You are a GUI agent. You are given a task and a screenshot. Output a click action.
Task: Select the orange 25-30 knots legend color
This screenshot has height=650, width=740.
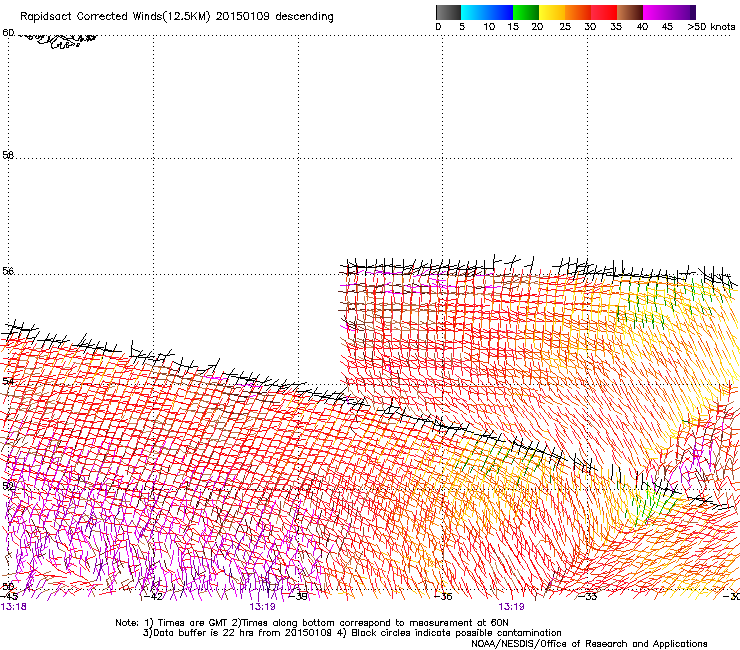pos(578,12)
